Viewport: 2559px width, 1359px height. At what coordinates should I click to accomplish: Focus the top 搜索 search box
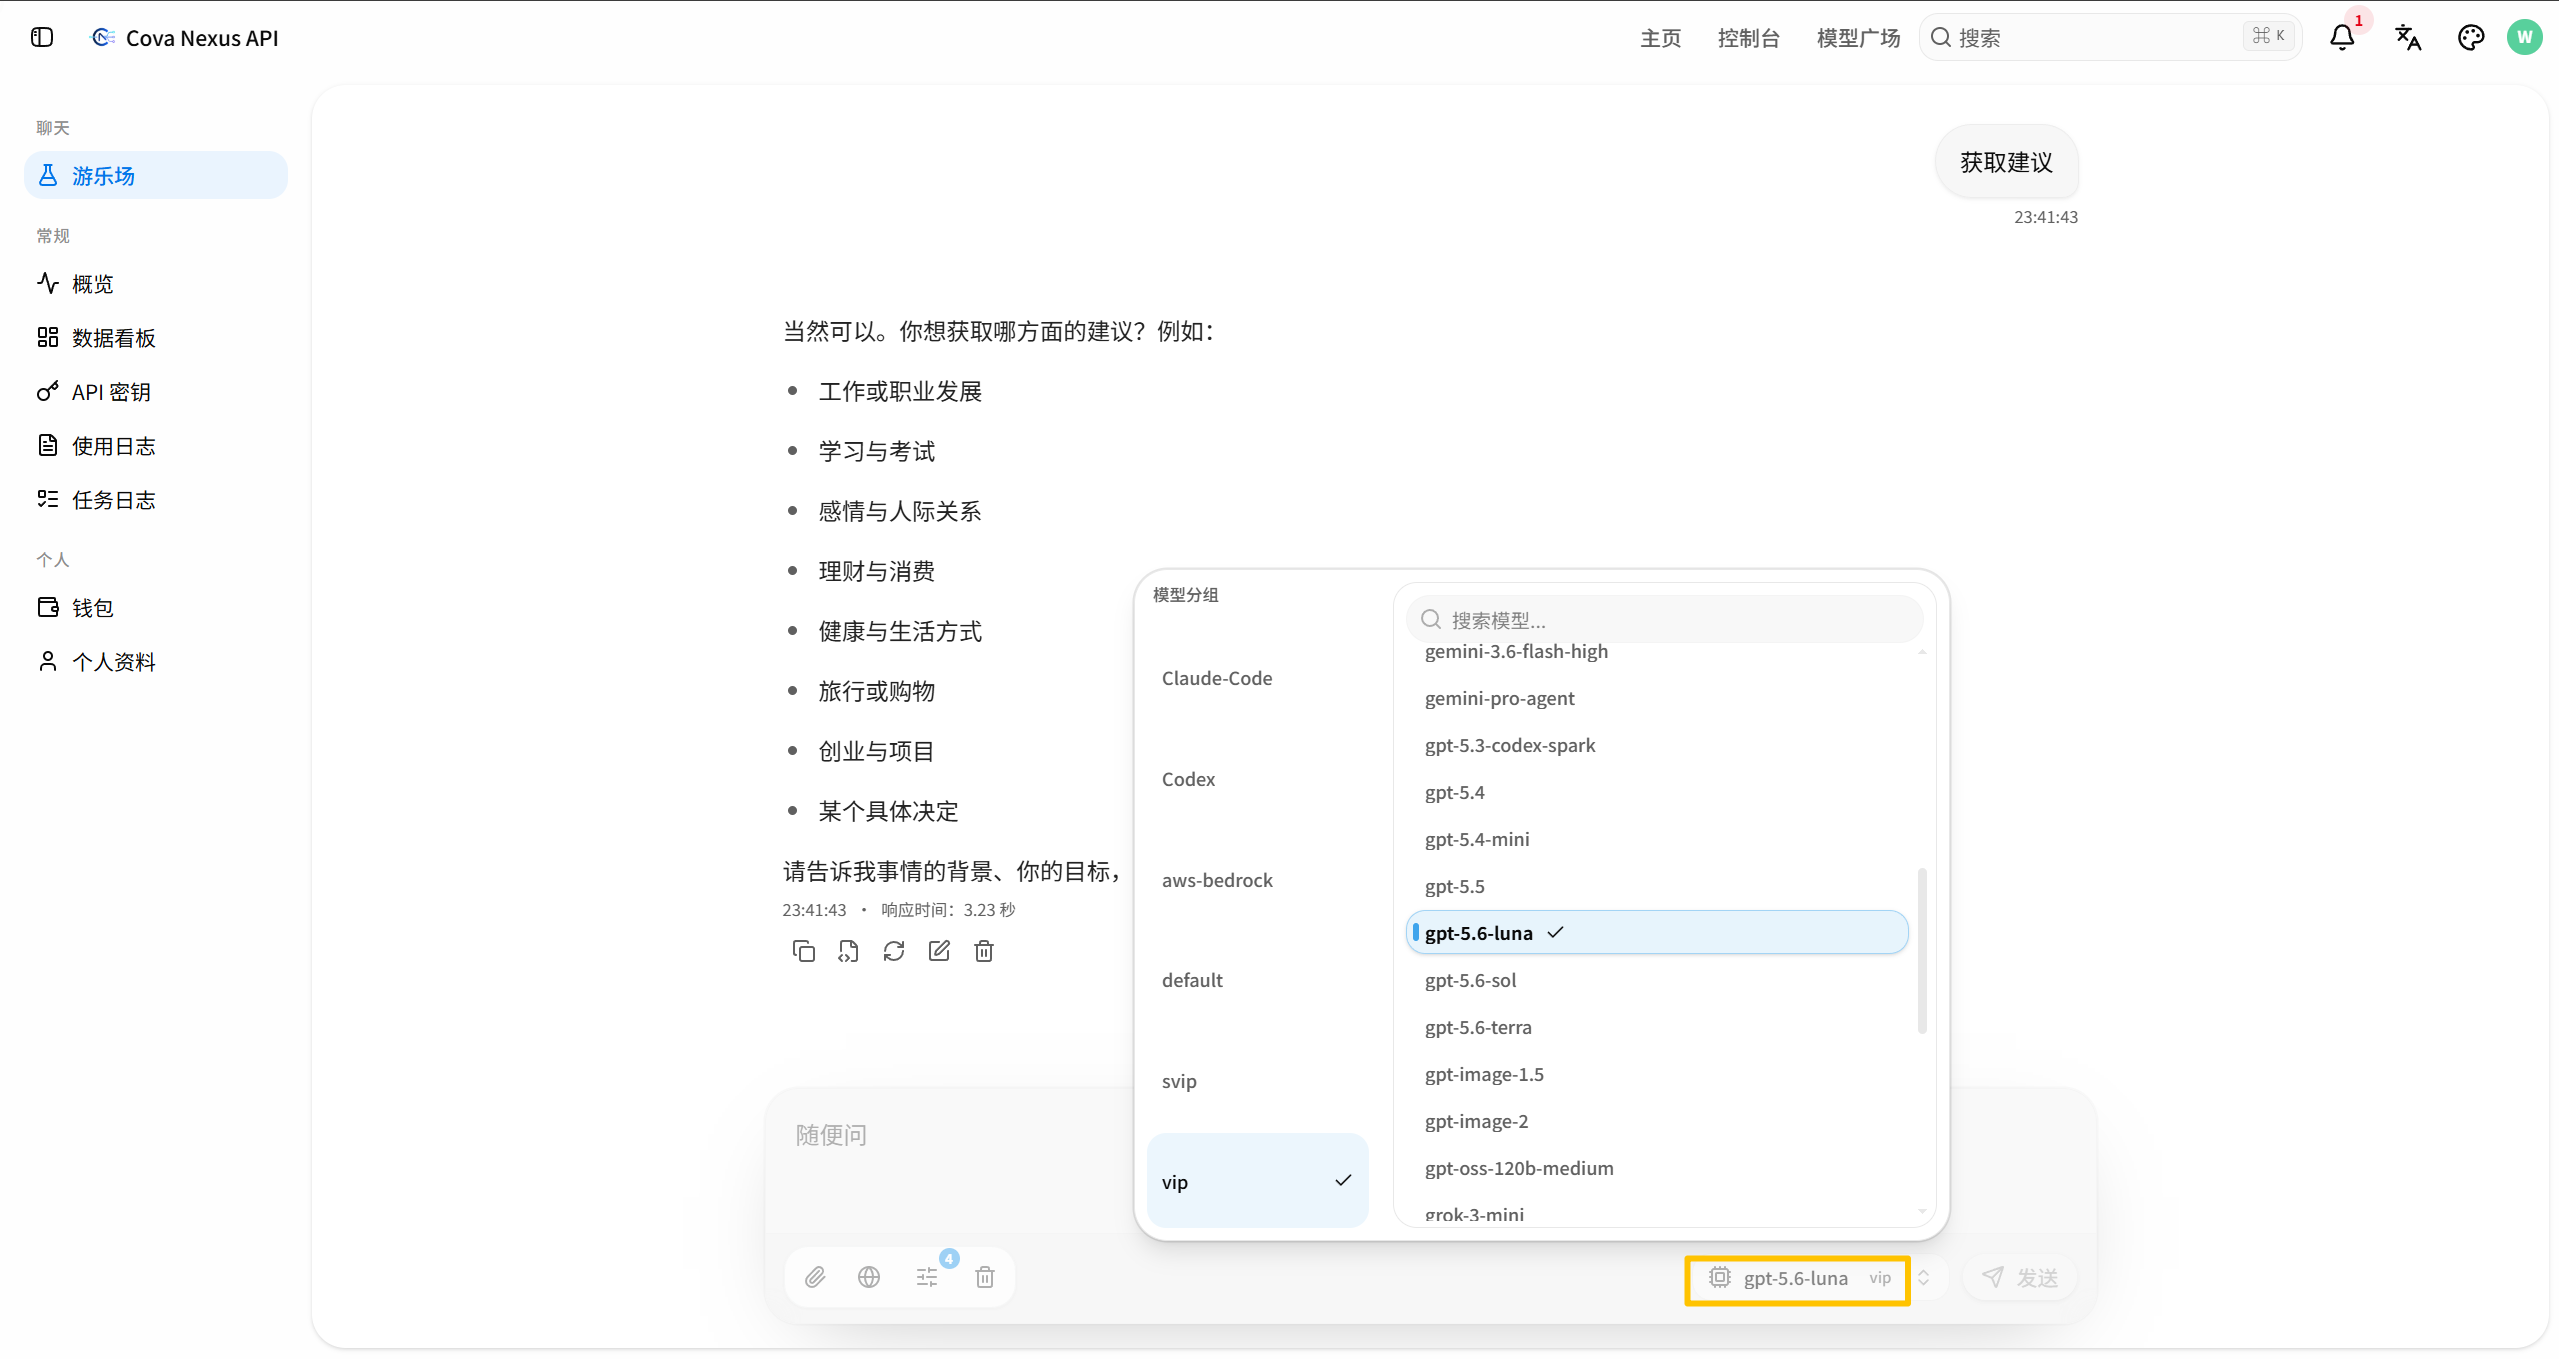[x=2111, y=37]
